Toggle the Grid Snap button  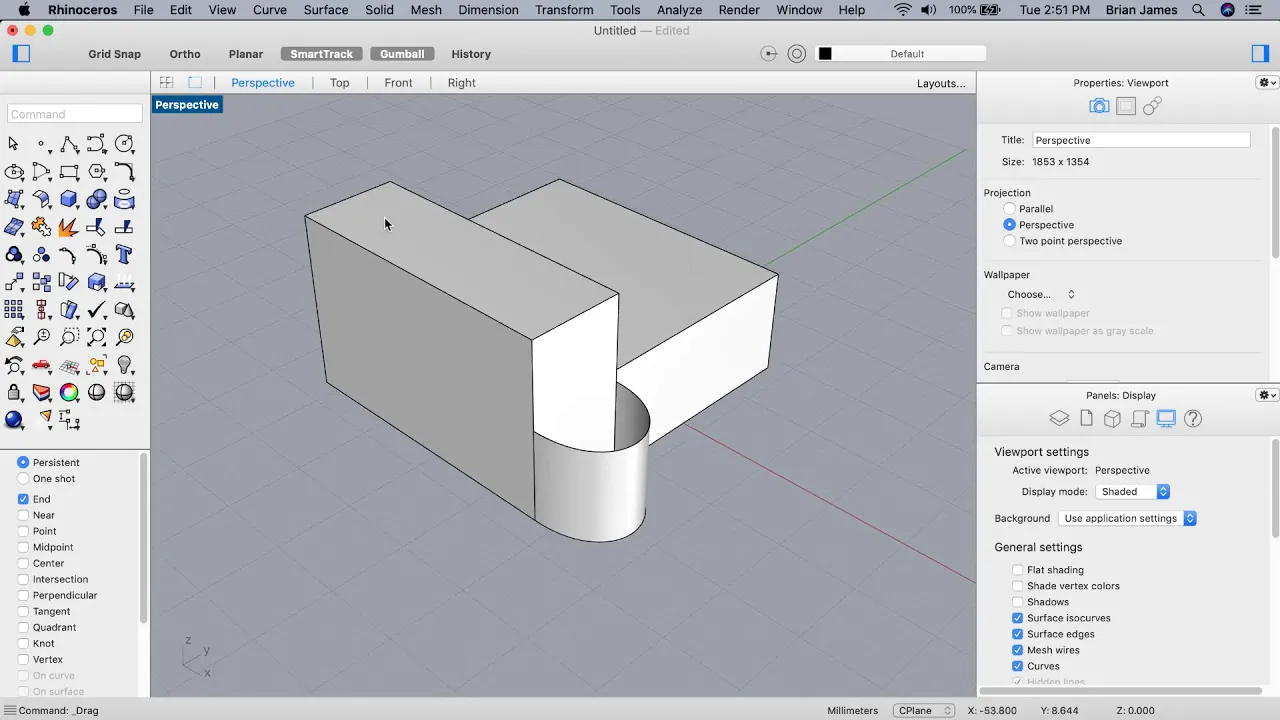point(114,54)
